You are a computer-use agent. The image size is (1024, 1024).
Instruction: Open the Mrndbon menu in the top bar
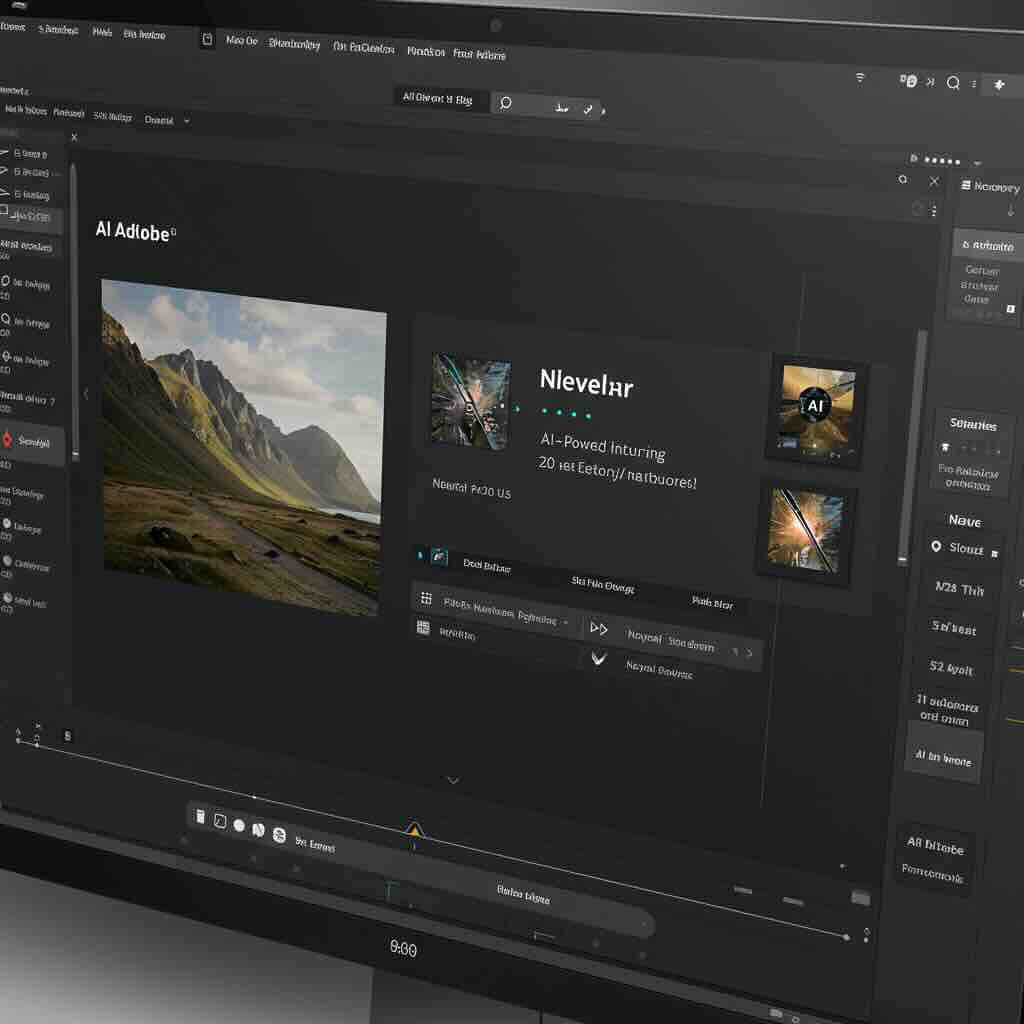[x=425, y=51]
